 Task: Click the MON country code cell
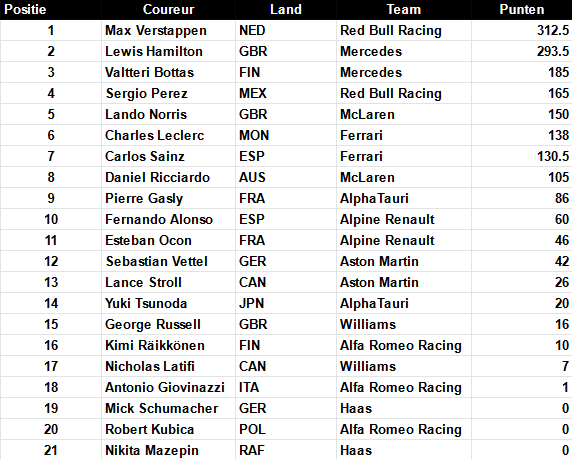click(x=286, y=135)
